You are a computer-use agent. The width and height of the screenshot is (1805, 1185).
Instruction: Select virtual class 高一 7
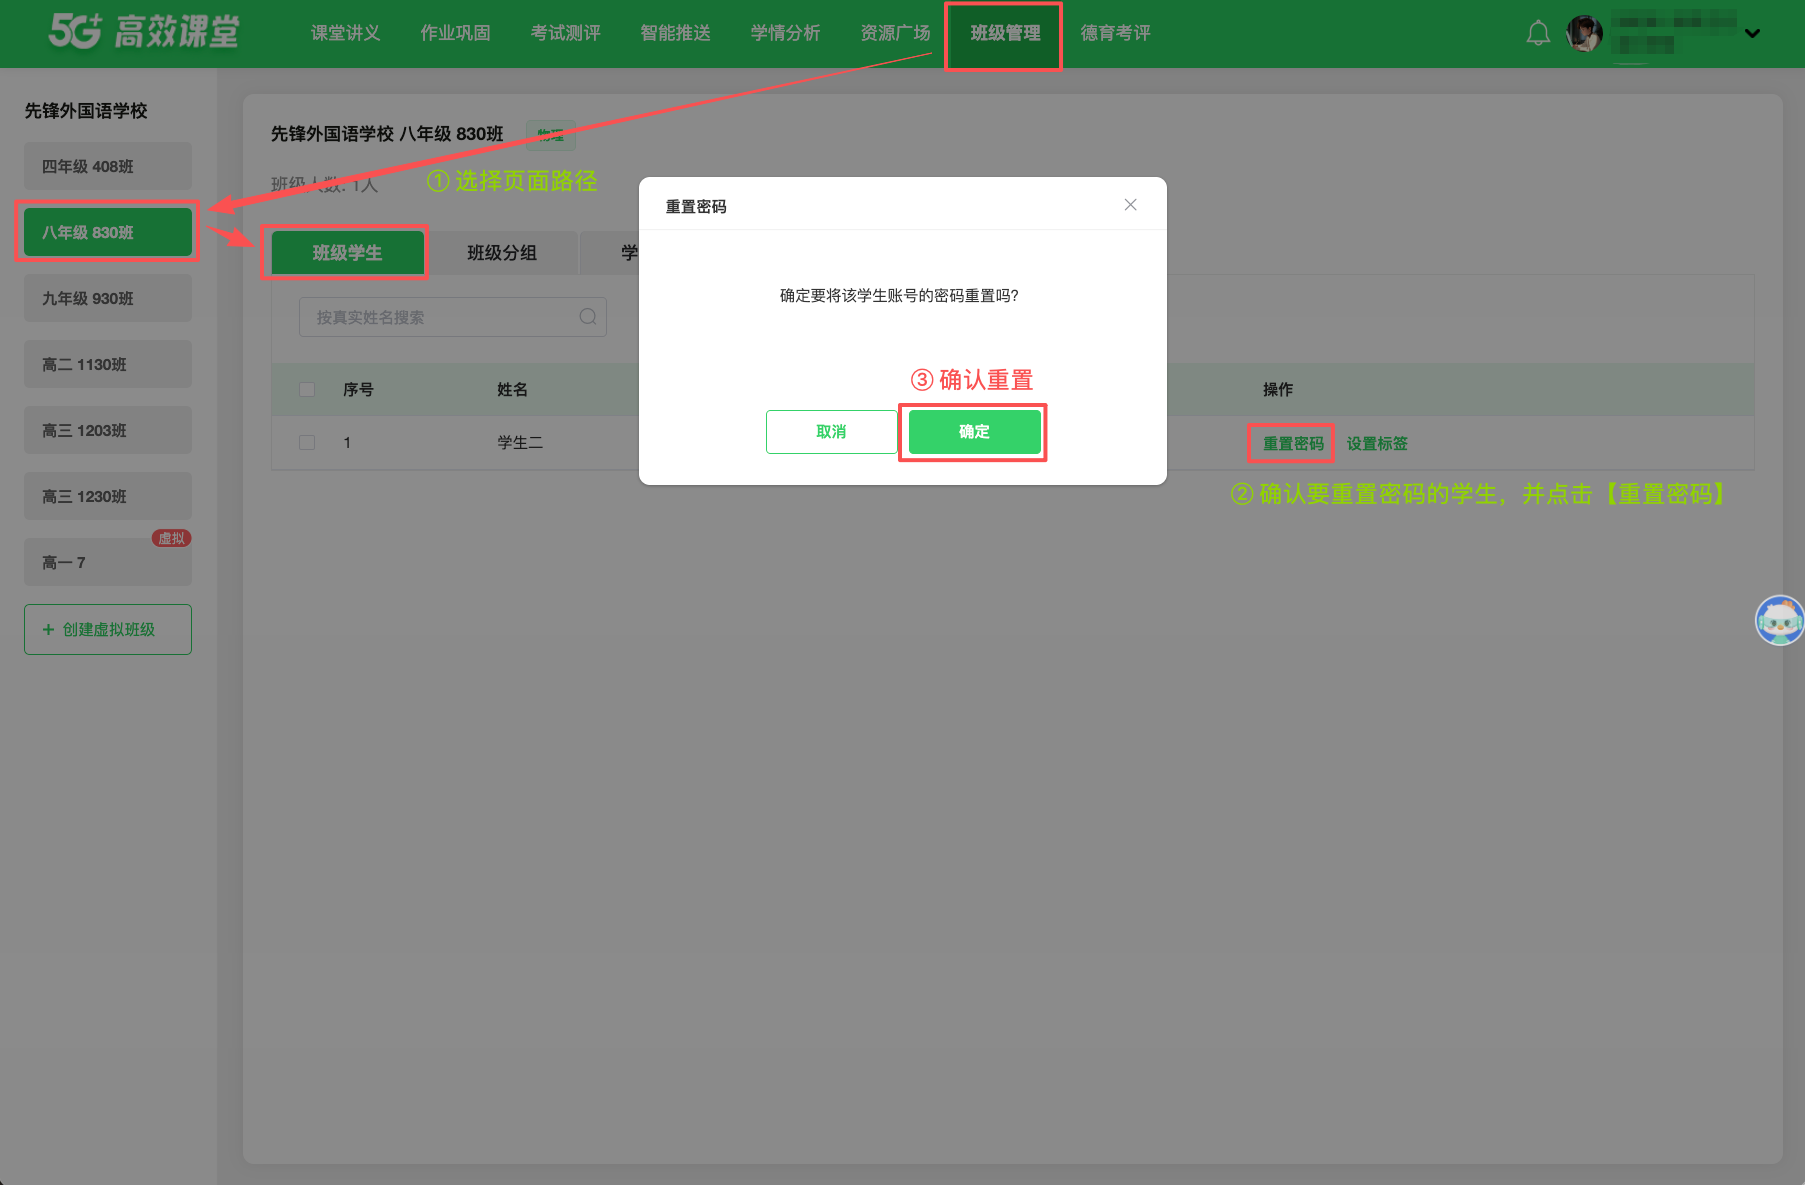[x=108, y=562]
